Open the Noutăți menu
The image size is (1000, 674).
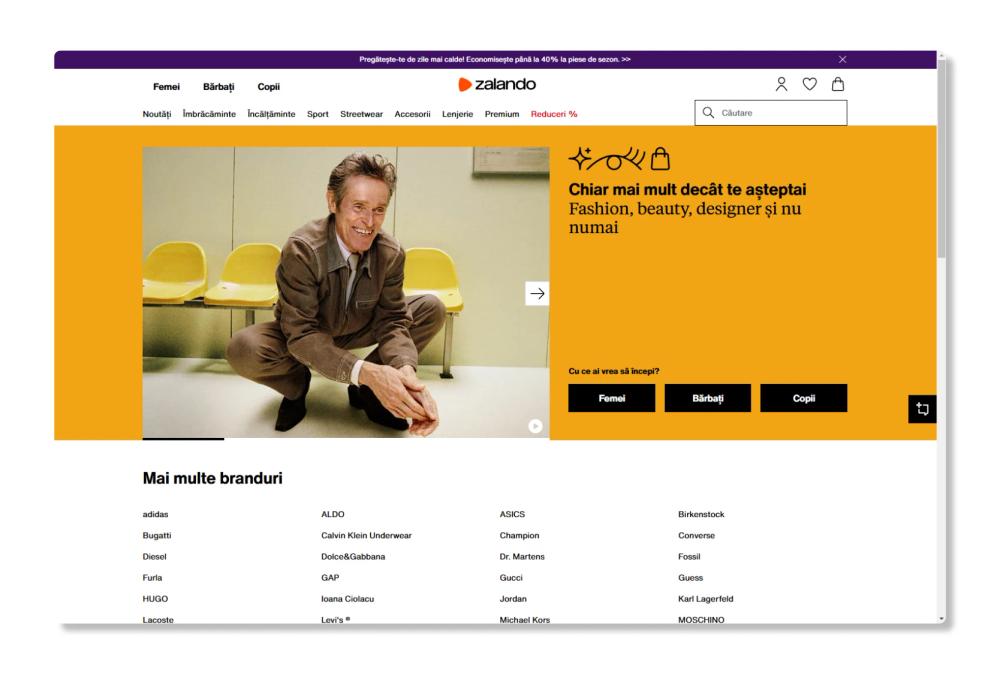coord(157,114)
